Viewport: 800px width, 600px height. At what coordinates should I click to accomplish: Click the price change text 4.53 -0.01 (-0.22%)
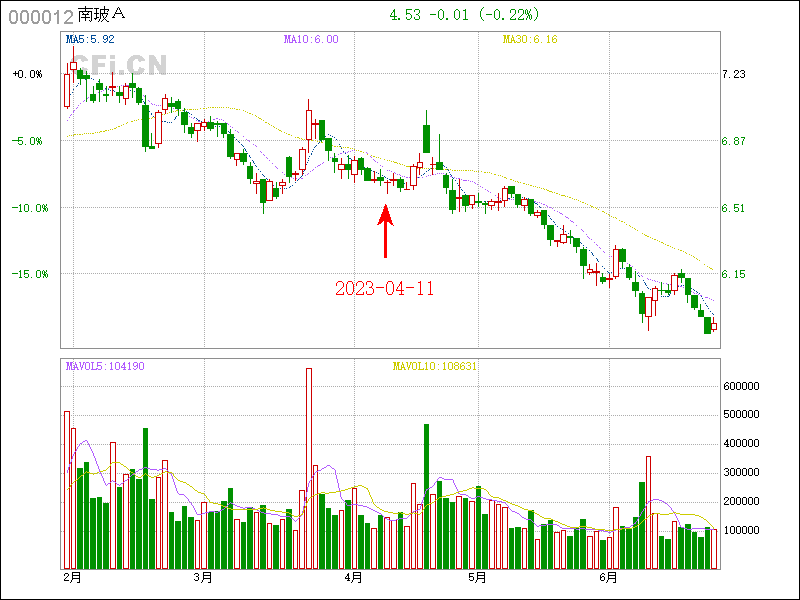(x=463, y=15)
